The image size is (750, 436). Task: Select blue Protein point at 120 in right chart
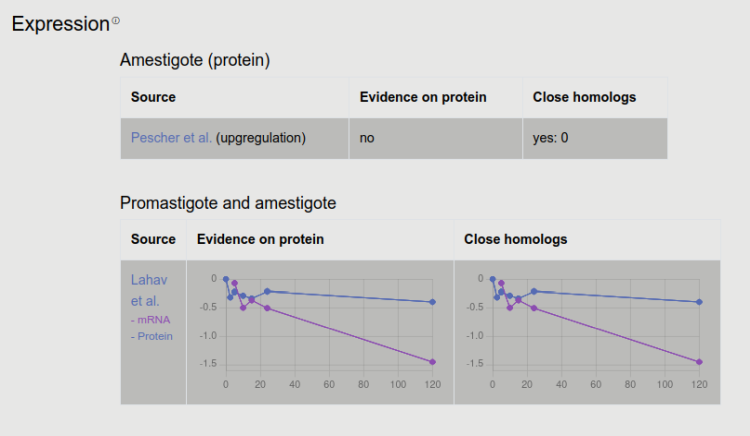tap(699, 302)
